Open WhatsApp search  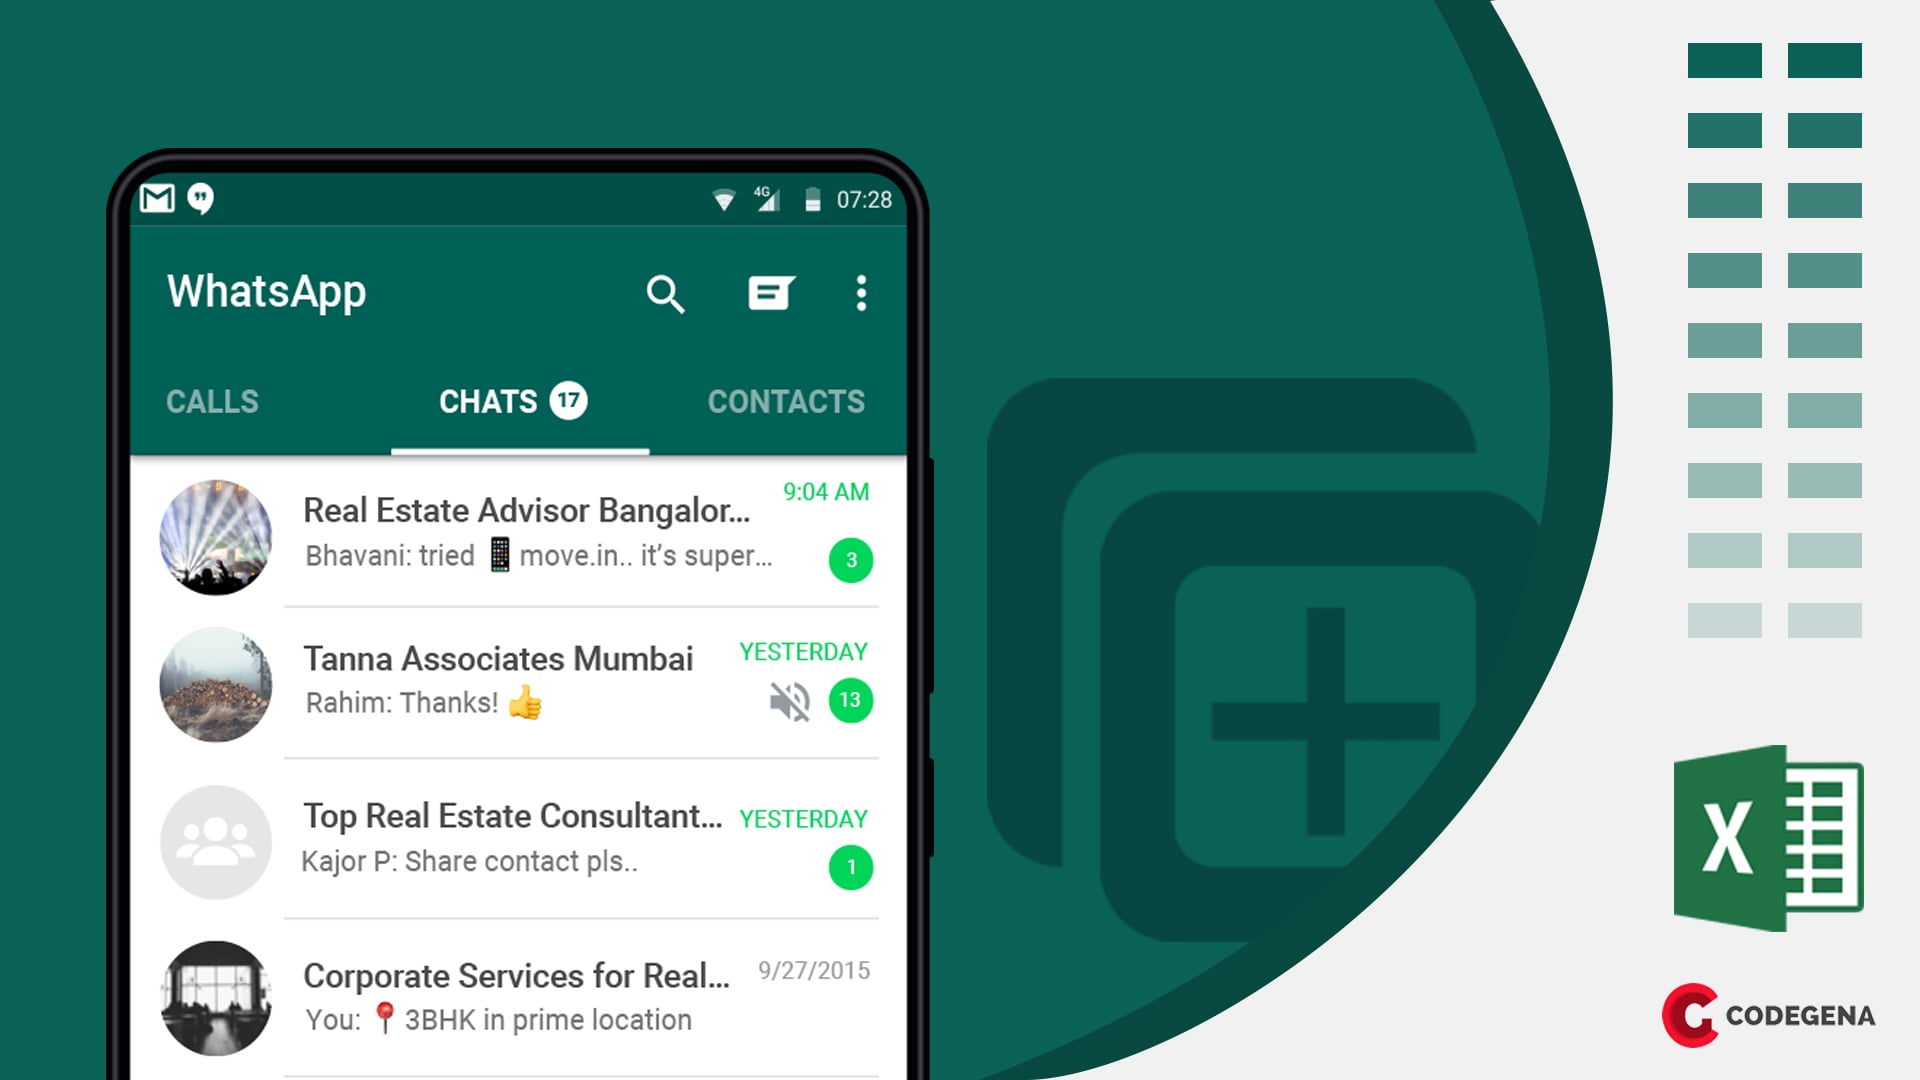[666, 293]
